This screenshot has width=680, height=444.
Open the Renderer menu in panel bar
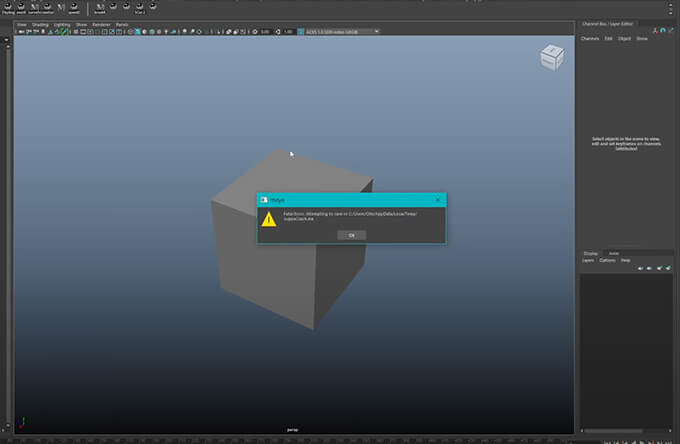[x=100, y=24]
